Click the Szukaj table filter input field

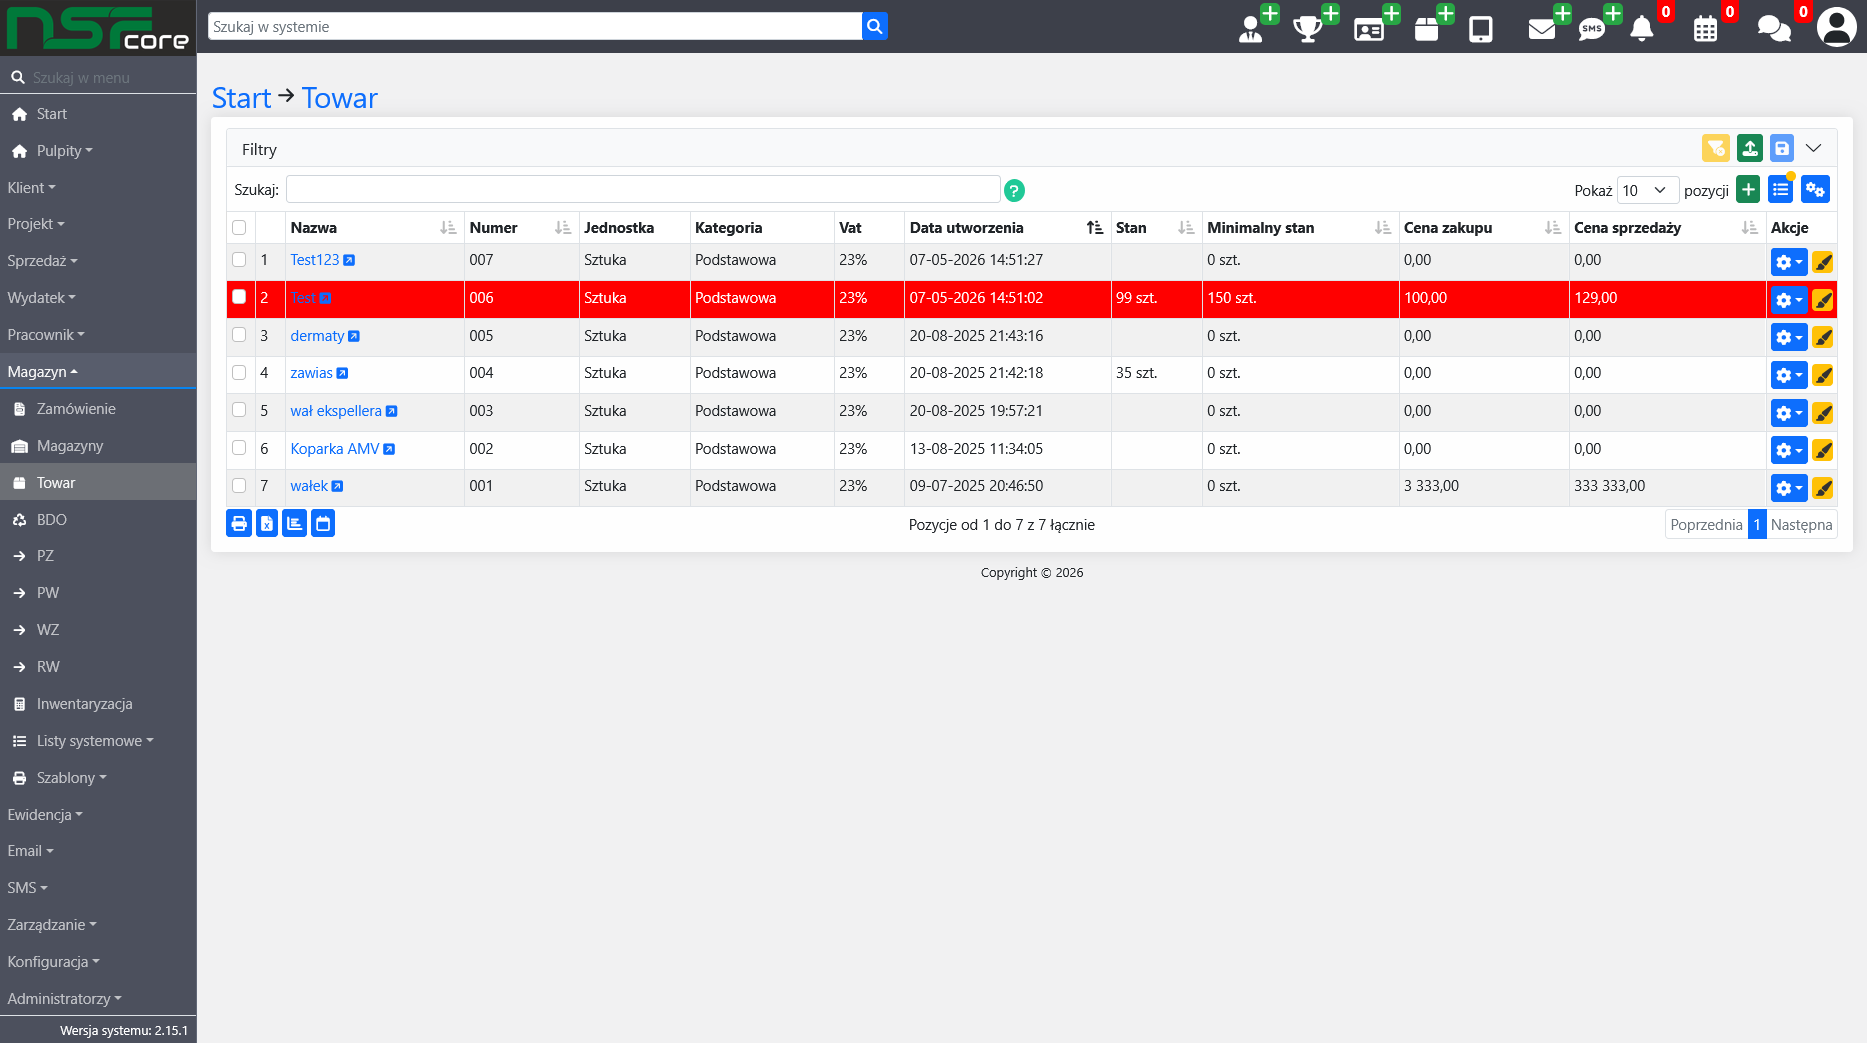643,190
